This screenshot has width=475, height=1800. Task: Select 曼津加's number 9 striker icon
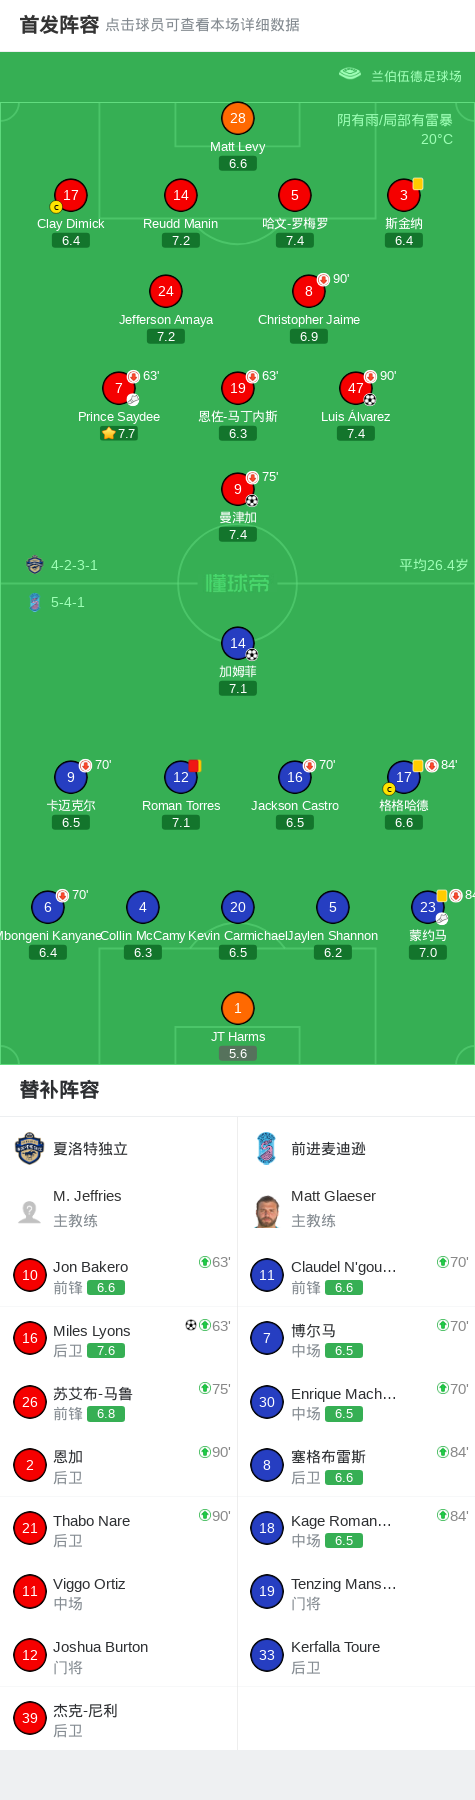pos(238,489)
